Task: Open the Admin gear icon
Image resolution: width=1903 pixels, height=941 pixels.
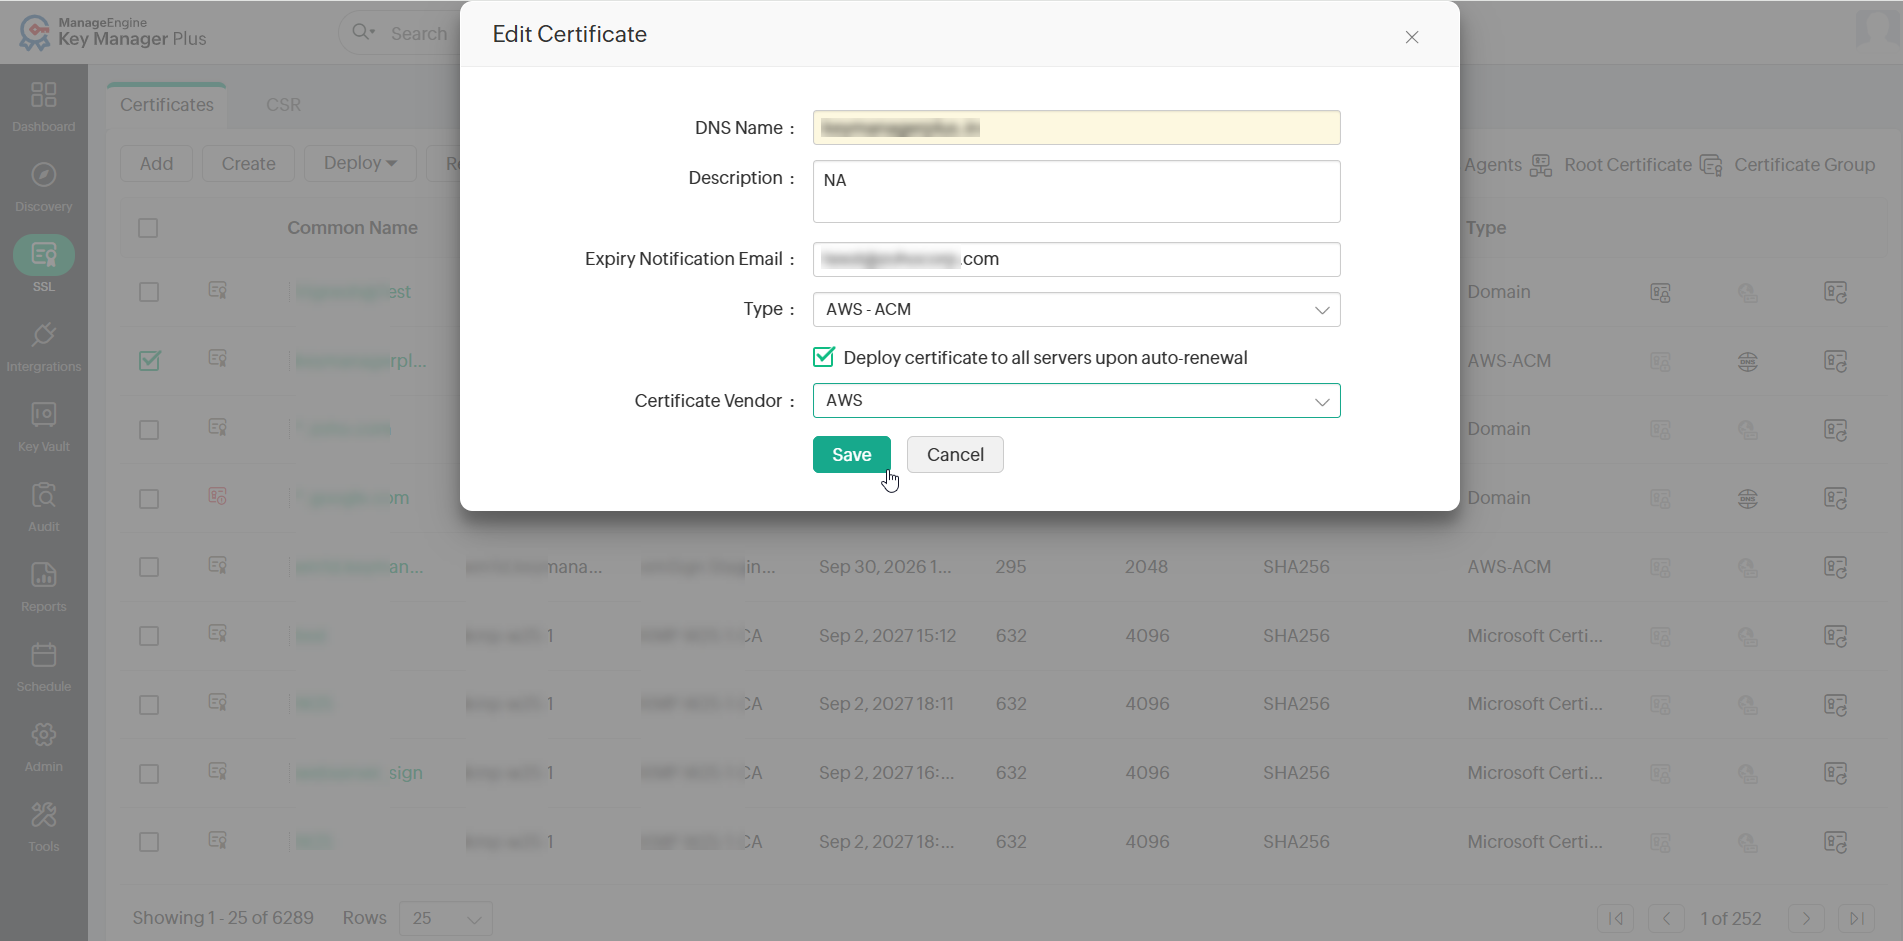Action: (44, 735)
